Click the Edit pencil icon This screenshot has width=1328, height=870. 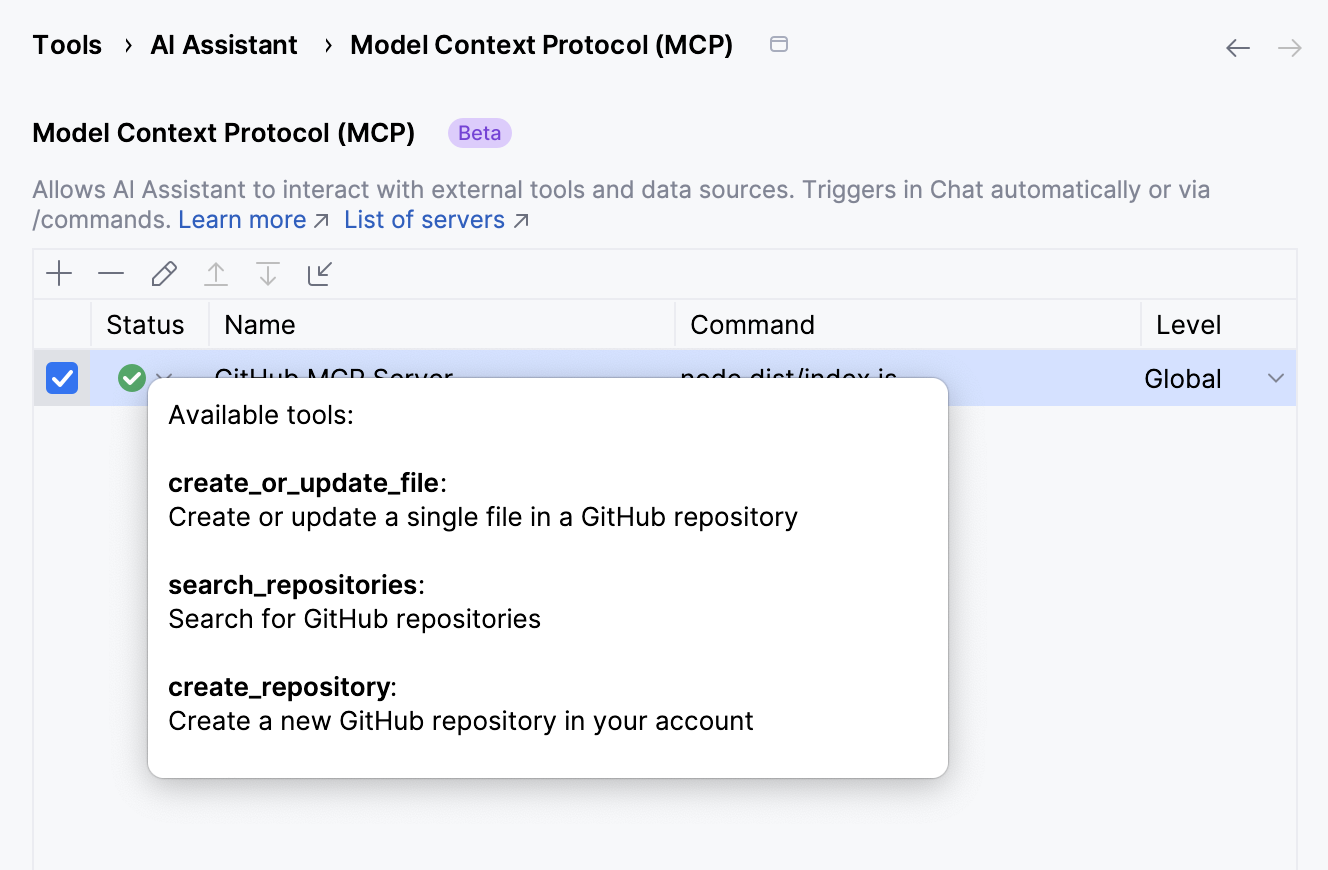point(164,274)
